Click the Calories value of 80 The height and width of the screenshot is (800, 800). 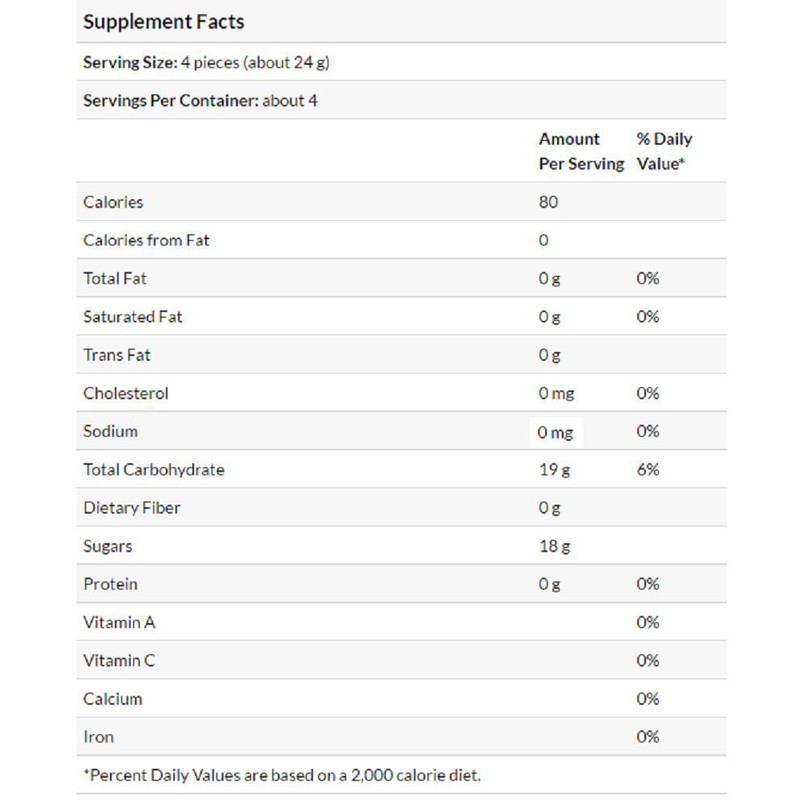click(548, 202)
